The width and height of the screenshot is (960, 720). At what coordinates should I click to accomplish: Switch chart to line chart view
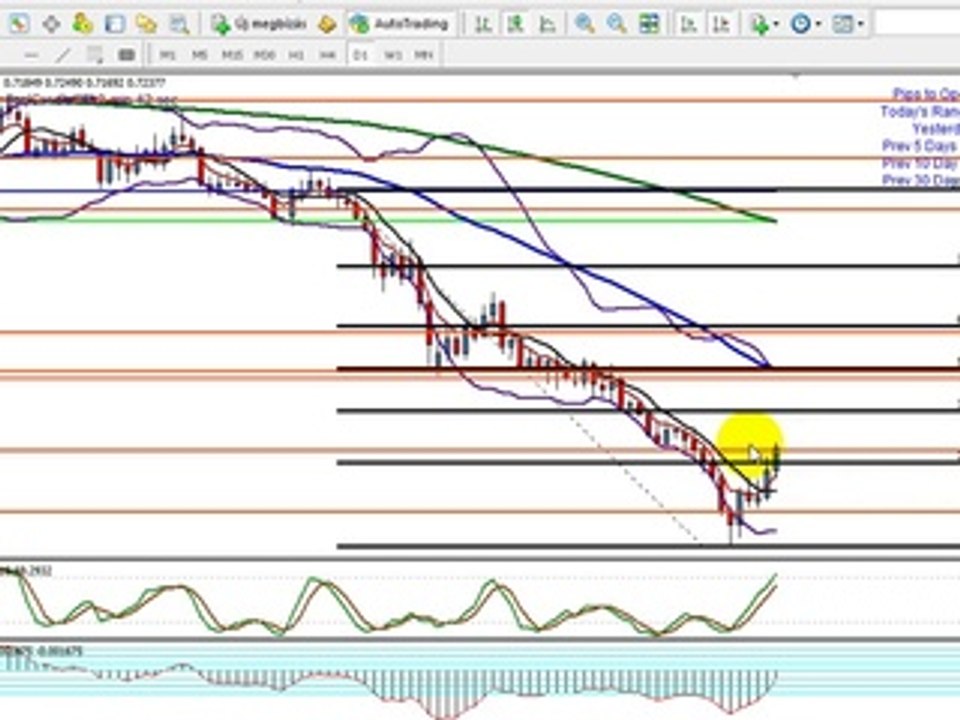pos(547,24)
